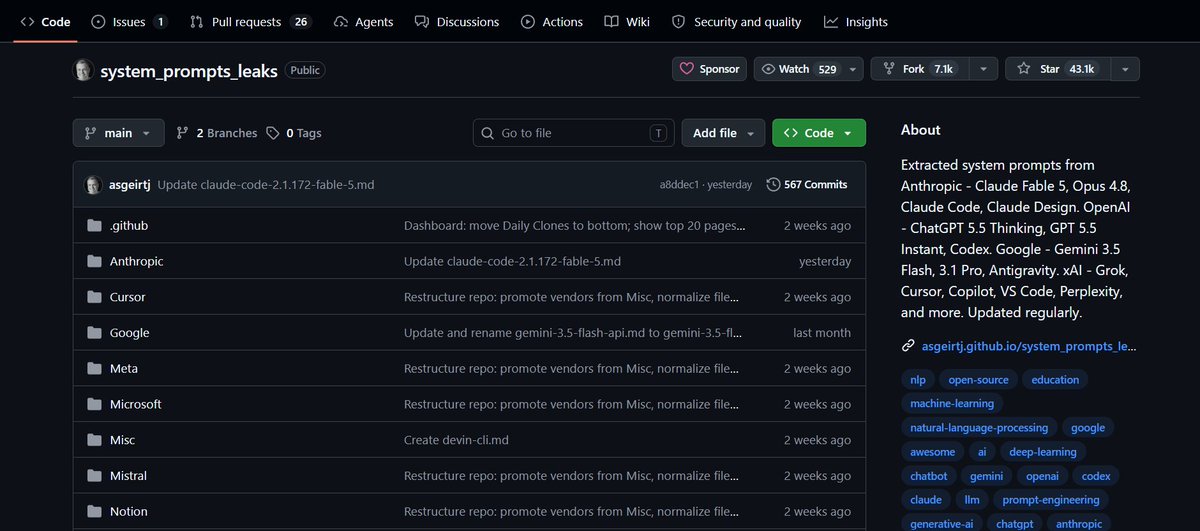
Task: Select the open-source topic tag
Action: [980, 380]
